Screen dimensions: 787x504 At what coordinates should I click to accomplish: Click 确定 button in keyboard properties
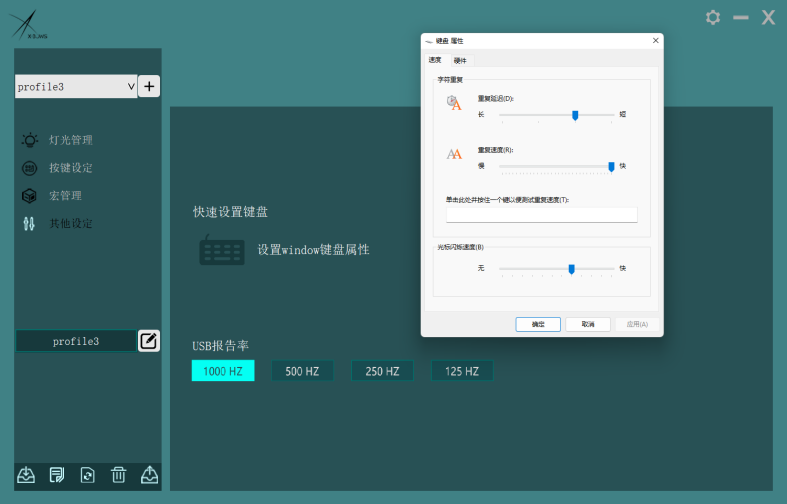pos(538,324)
